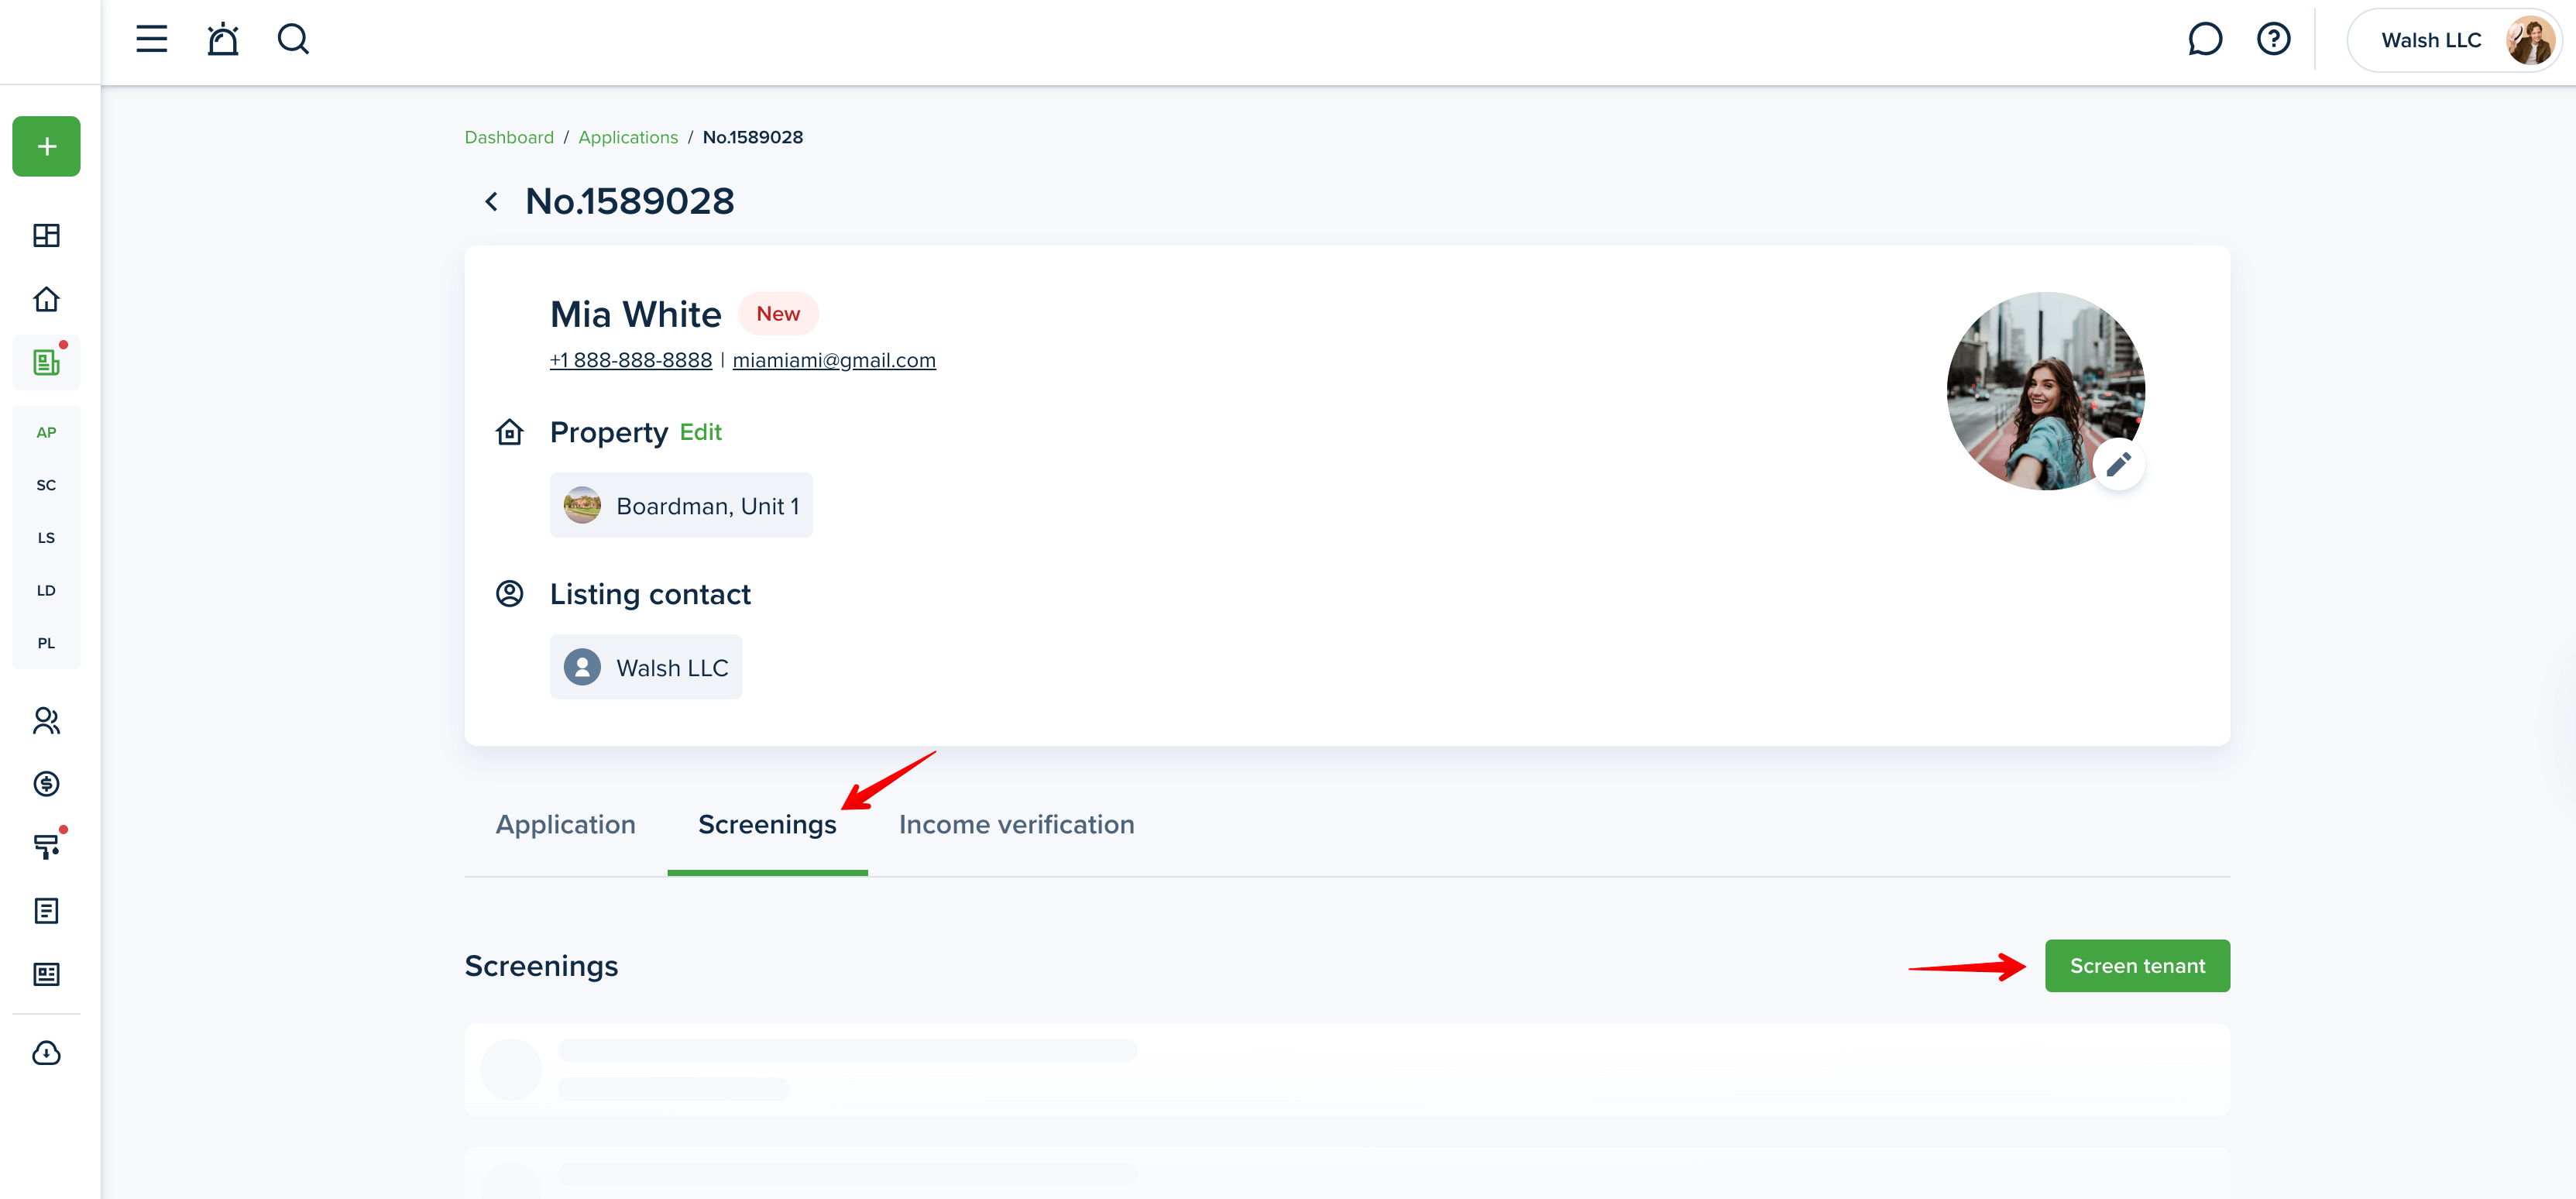The image size is (2576, 1199).
Task: Select the Boardman, Unit 1 property chip
Action: coord(681,506)
